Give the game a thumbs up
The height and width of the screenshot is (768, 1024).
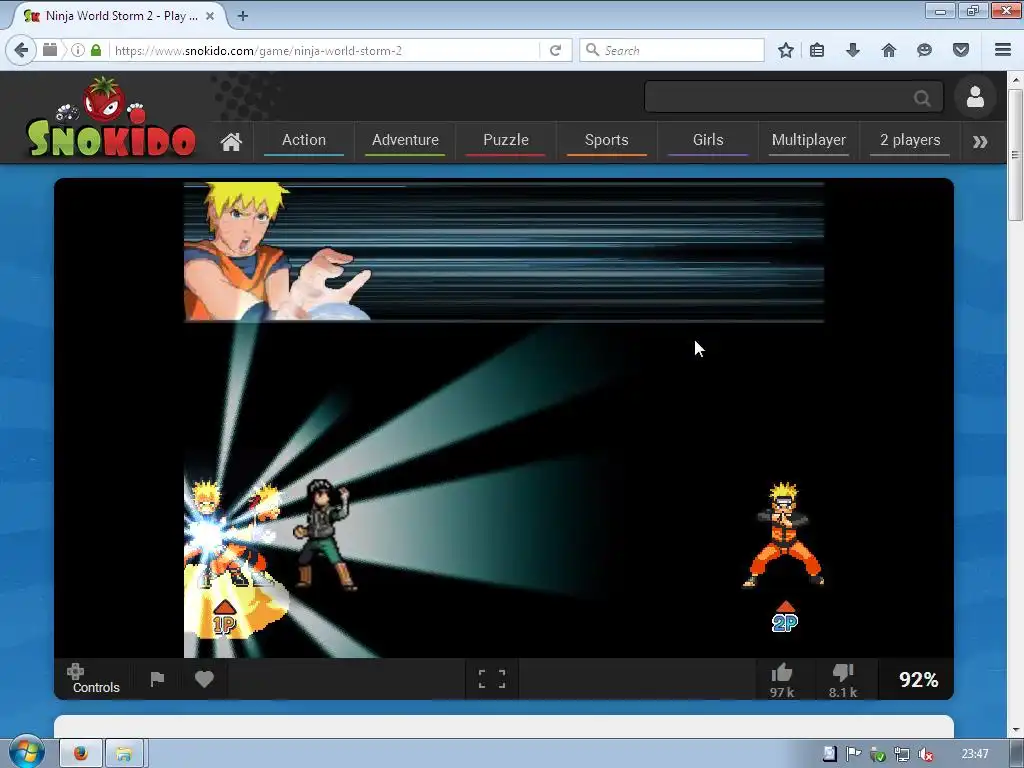(782, 680)
